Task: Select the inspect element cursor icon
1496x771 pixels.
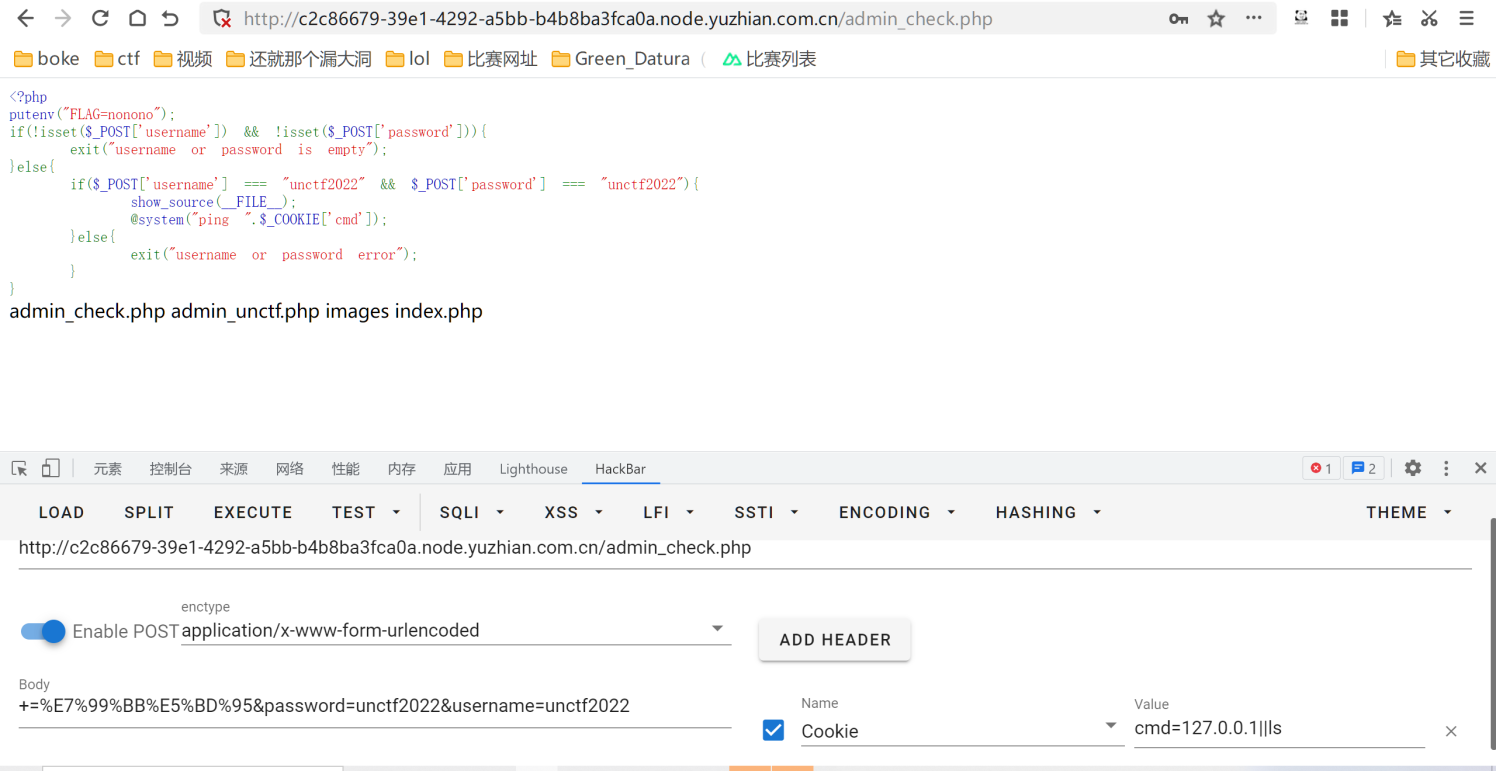Action: click(19, 468)
